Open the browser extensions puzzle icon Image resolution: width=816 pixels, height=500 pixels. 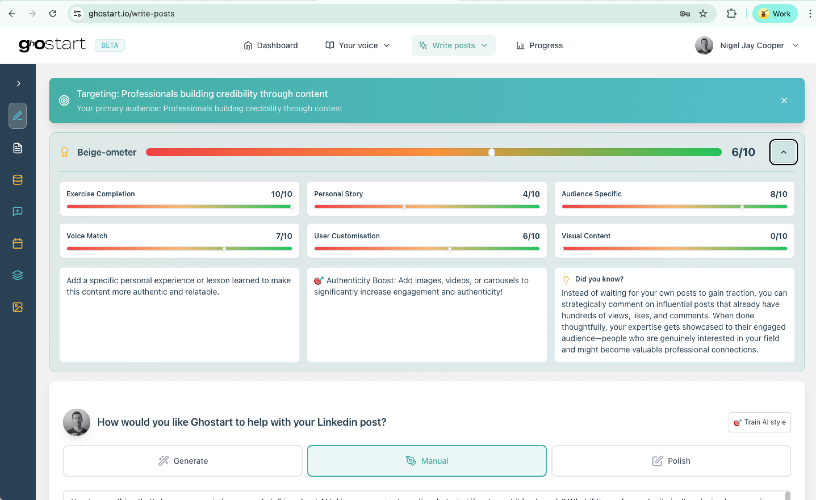[x=731, y=14]
